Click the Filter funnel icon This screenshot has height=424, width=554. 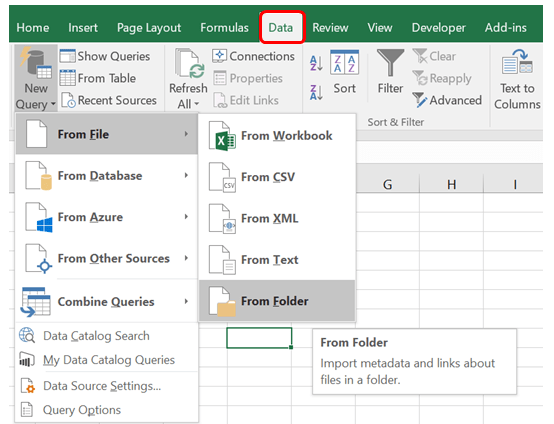point(390,63)
